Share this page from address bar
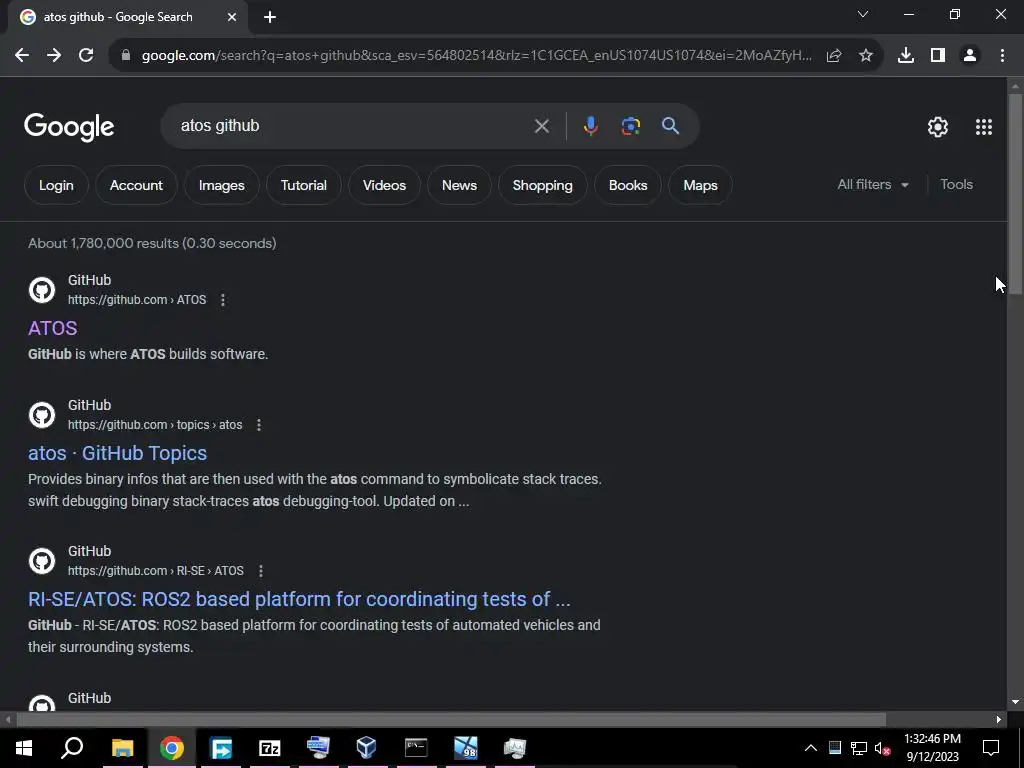 834,56
